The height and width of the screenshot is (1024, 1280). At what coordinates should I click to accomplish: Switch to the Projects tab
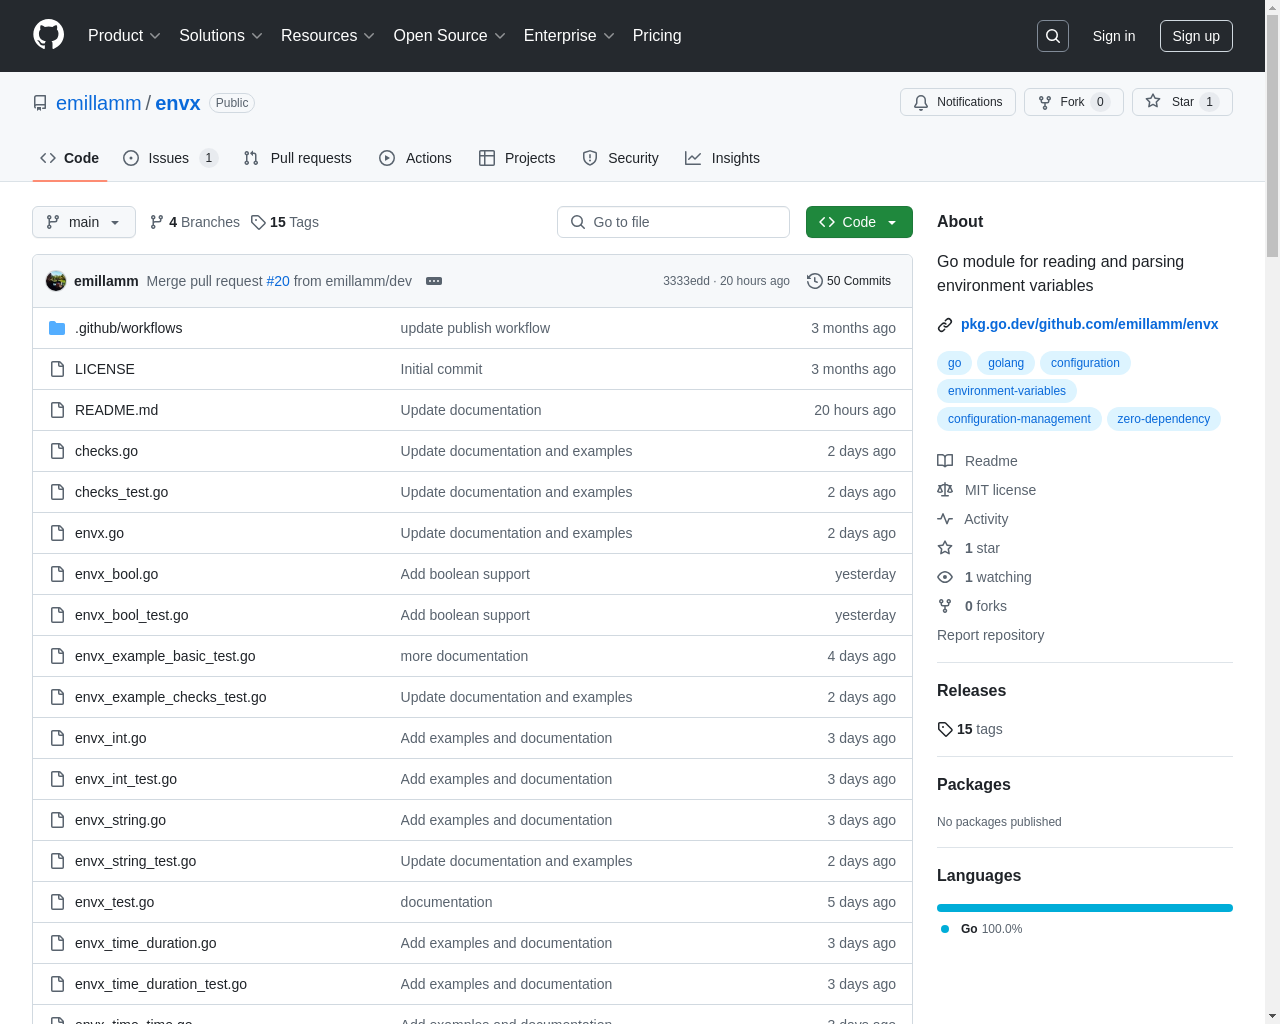(x=517, y=158)
